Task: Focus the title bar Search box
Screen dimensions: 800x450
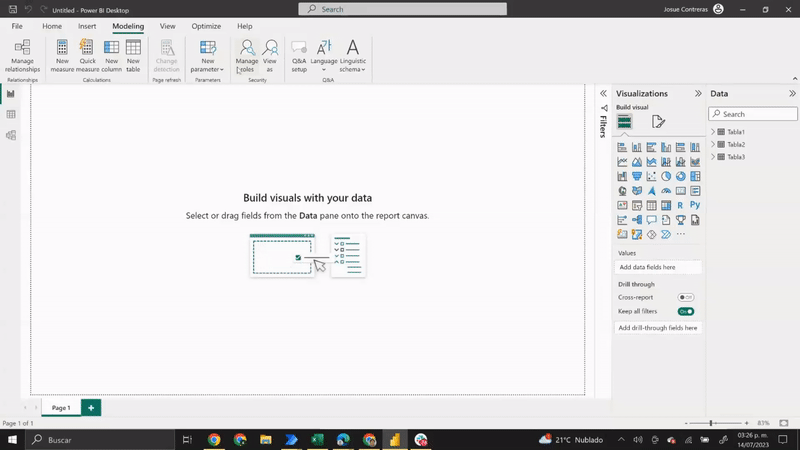Action: tap(403, 9)
